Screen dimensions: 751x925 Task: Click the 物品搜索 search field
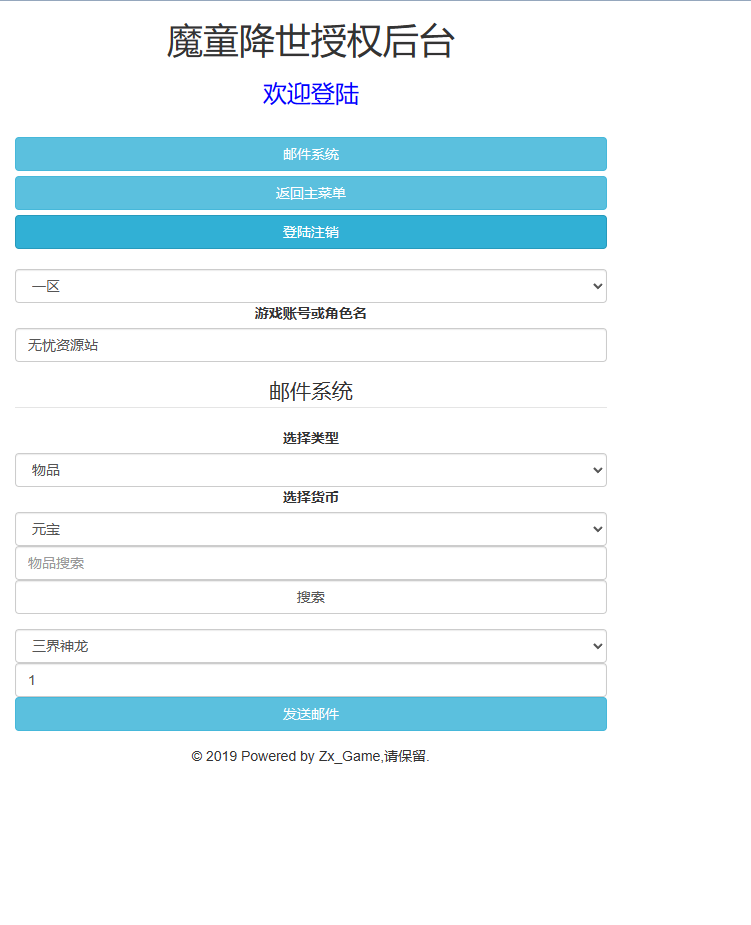click(x=311, y=563)
